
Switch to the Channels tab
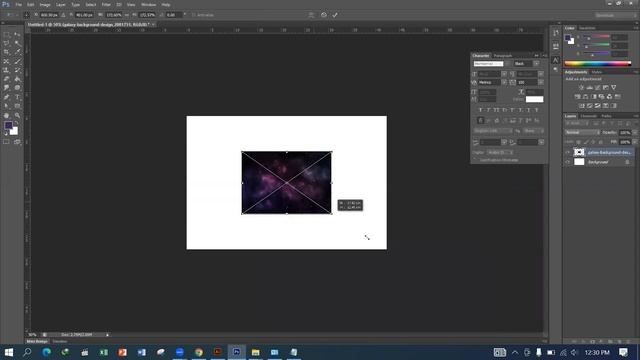point(589,116)
